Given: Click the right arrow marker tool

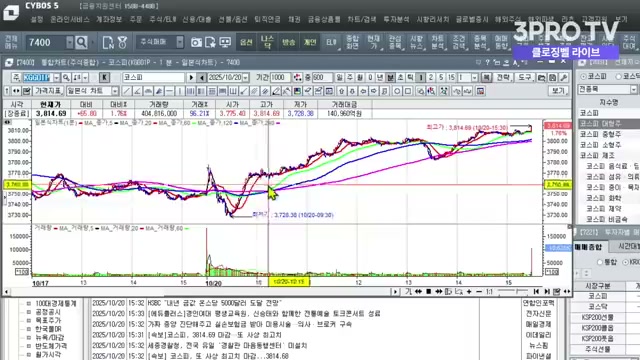Looking at the screenshot, I should [x=373, y=91].
